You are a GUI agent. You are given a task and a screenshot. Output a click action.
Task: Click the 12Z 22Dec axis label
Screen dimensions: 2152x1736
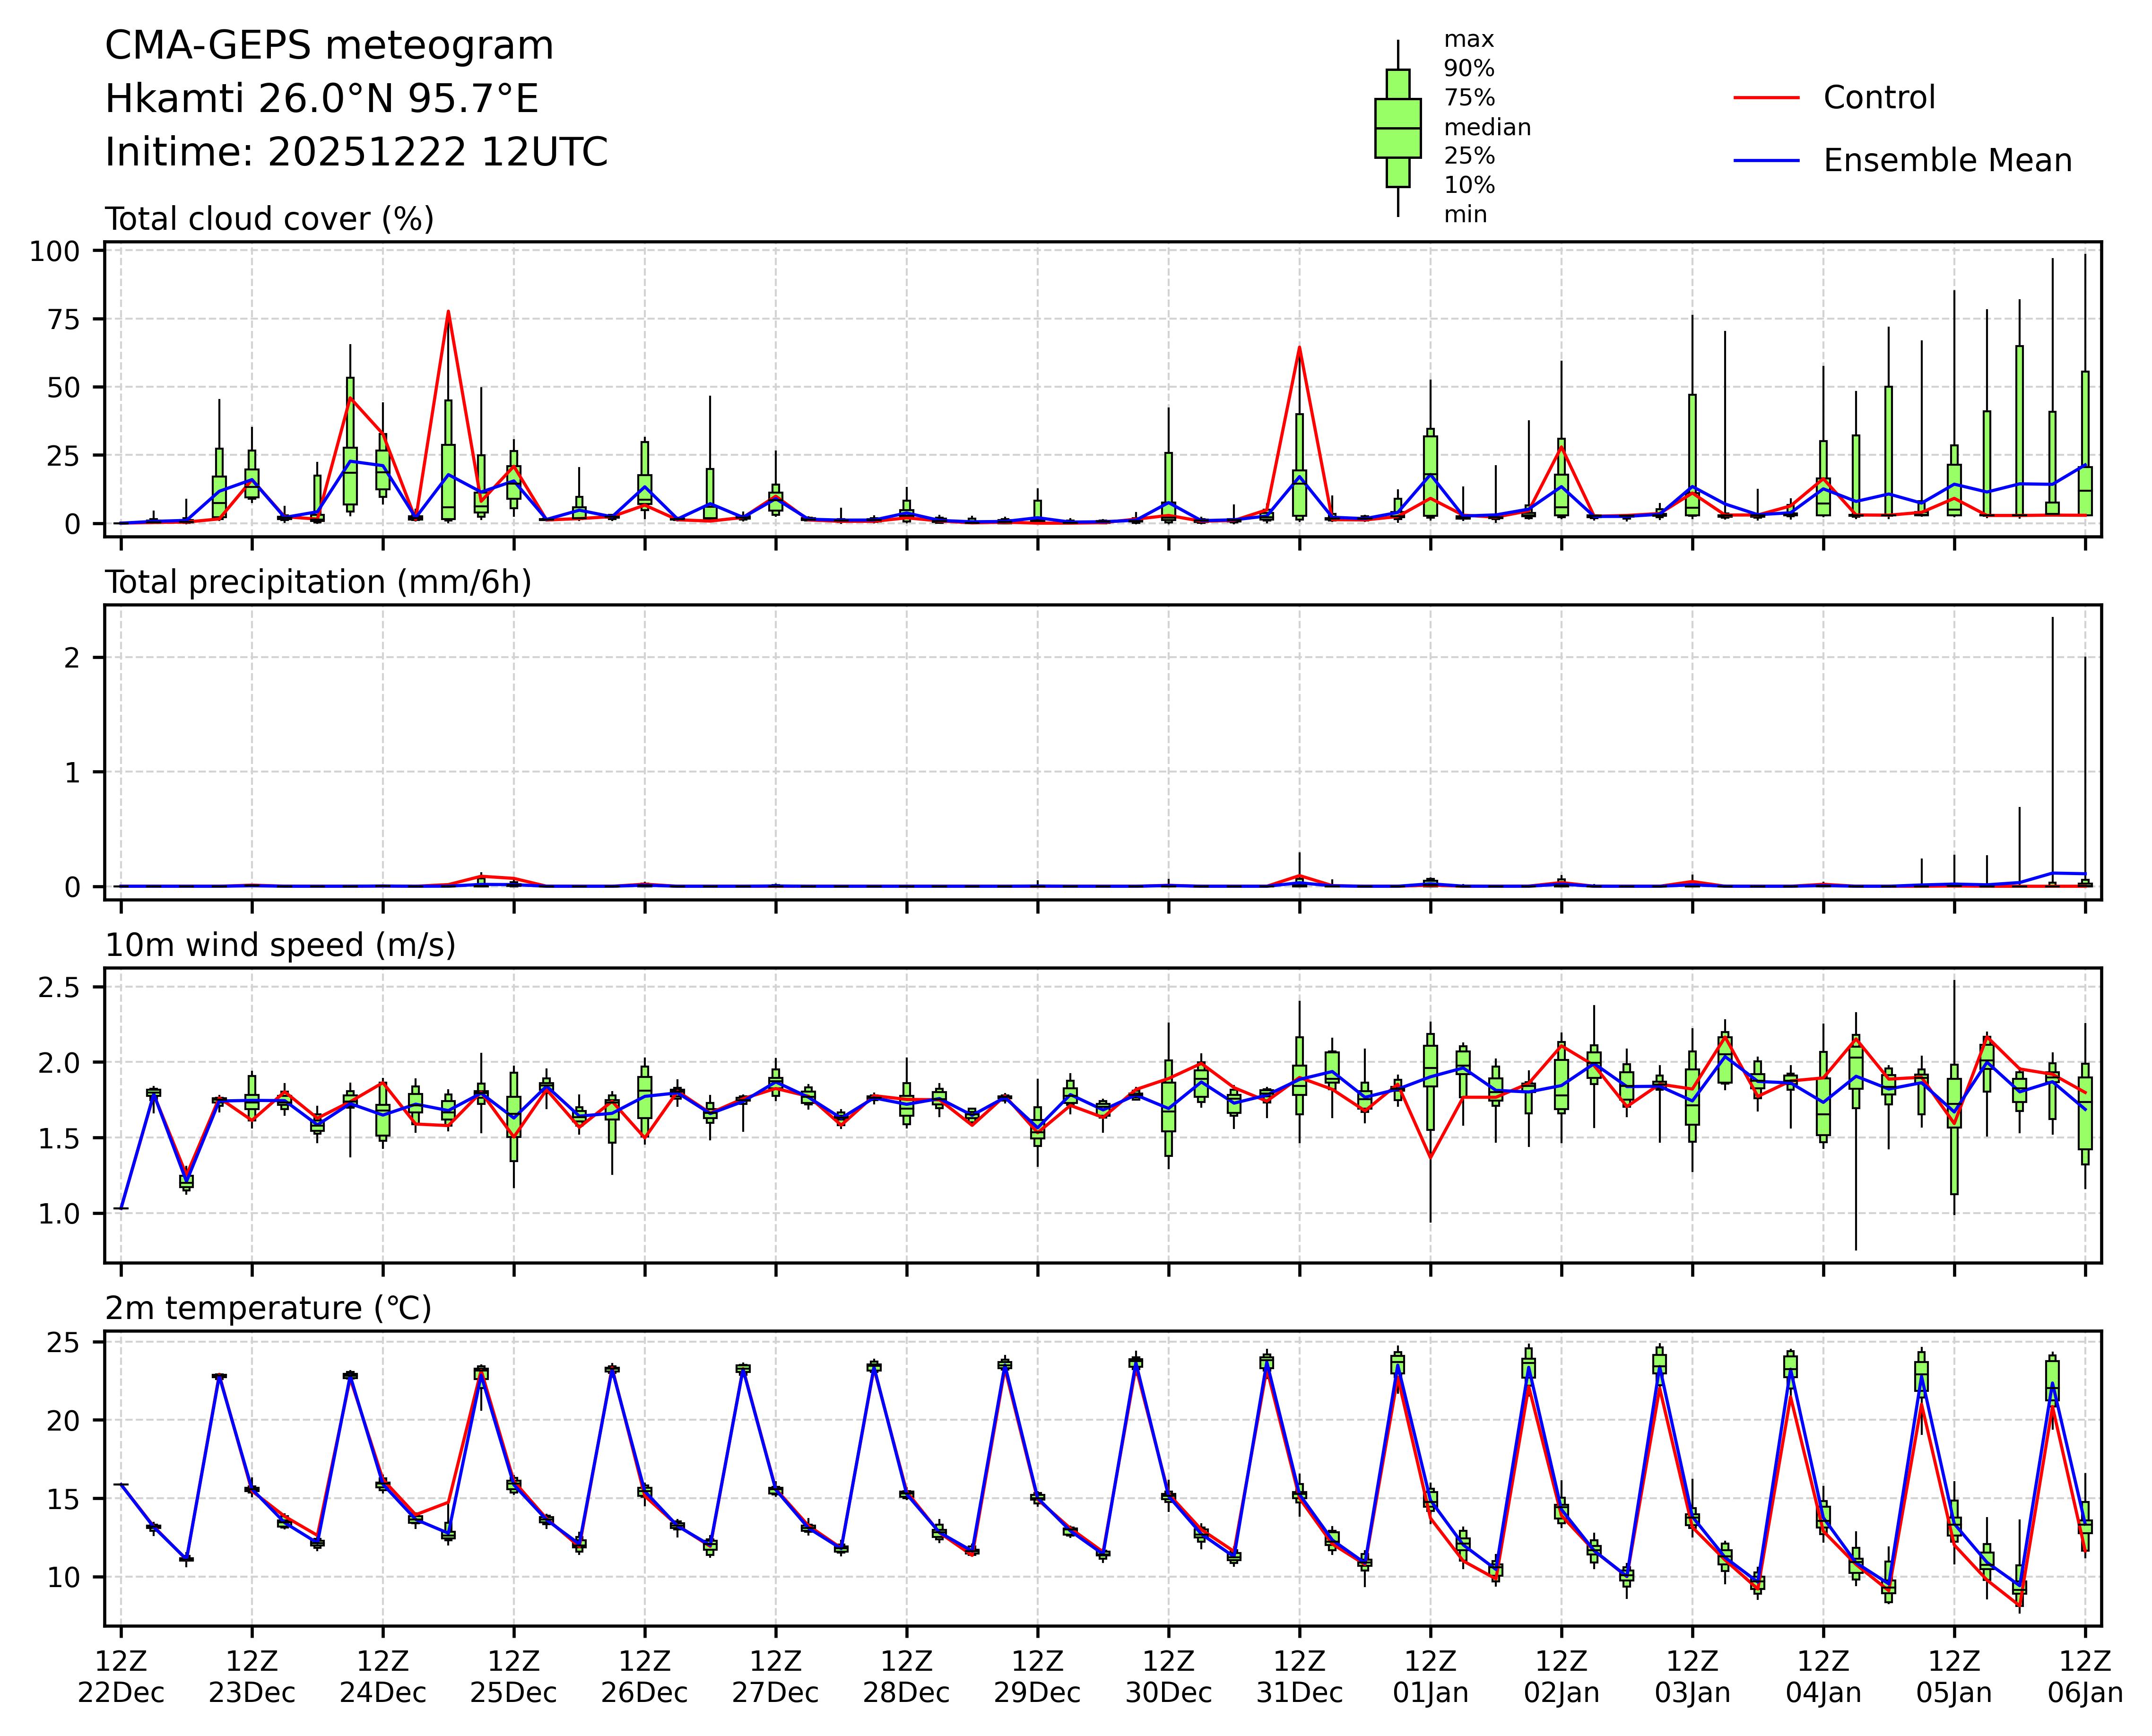tap(121, 1677)
